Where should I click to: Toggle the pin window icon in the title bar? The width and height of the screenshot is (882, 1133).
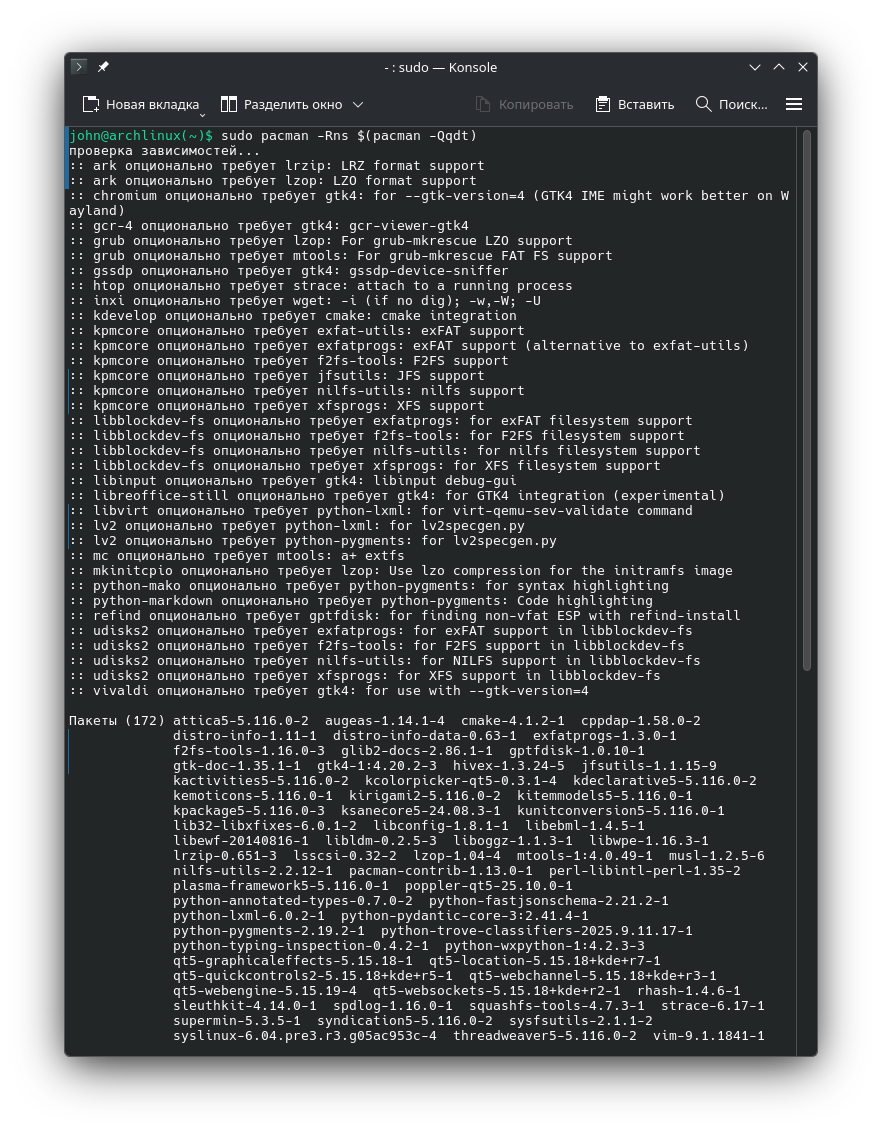(x=103, y=66)
